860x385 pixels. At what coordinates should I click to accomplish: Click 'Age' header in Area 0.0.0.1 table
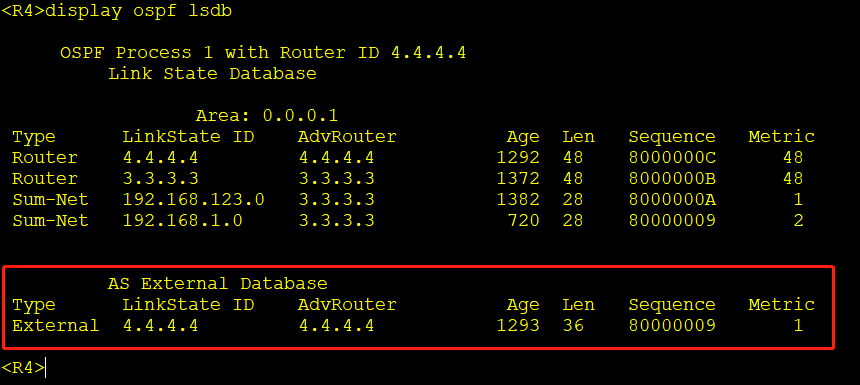point(523,137)
